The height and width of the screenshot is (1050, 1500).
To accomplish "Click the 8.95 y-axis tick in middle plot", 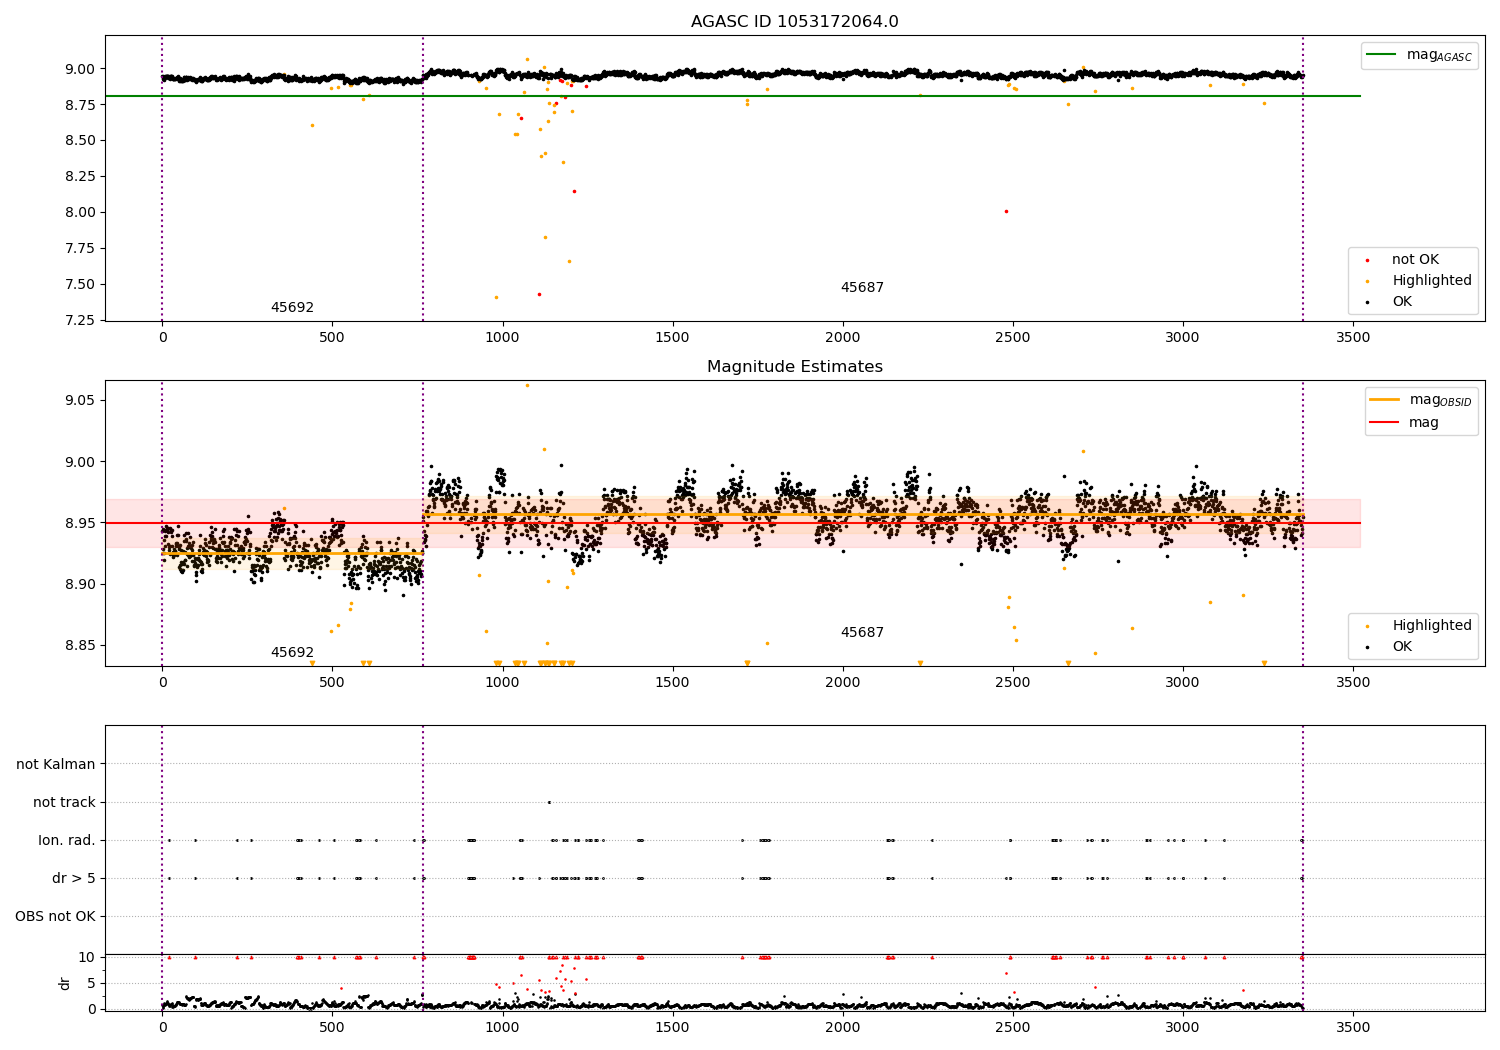I will pyautogui.click(x=80, y=523).
